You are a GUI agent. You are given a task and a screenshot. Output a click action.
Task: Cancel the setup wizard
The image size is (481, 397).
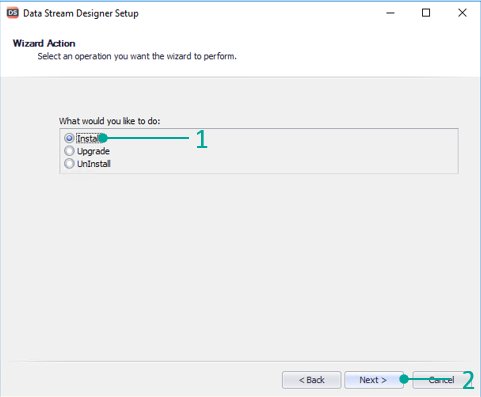tap(438, 380)
